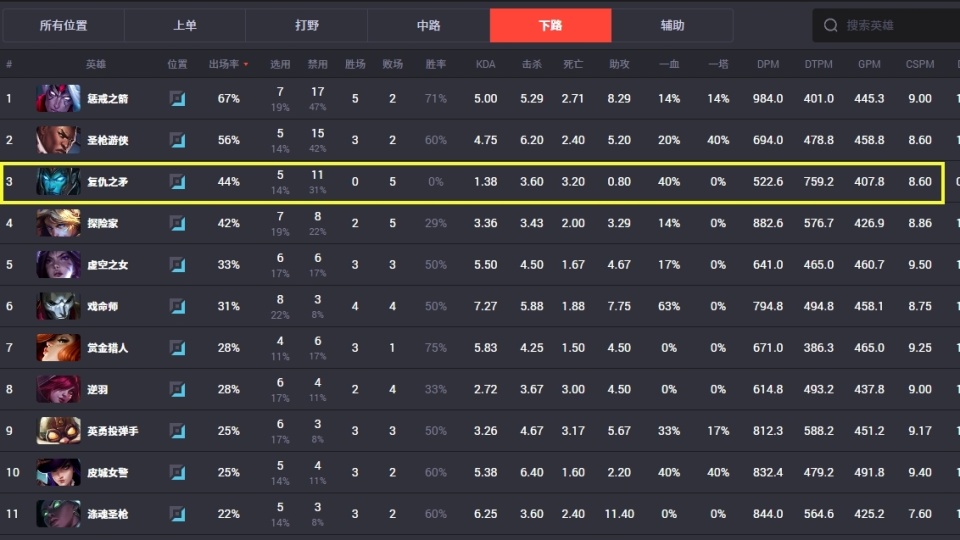Click 冰魂圣枪 champion portrait icon
Screen dimensions: 960x540
click(58, 514)
